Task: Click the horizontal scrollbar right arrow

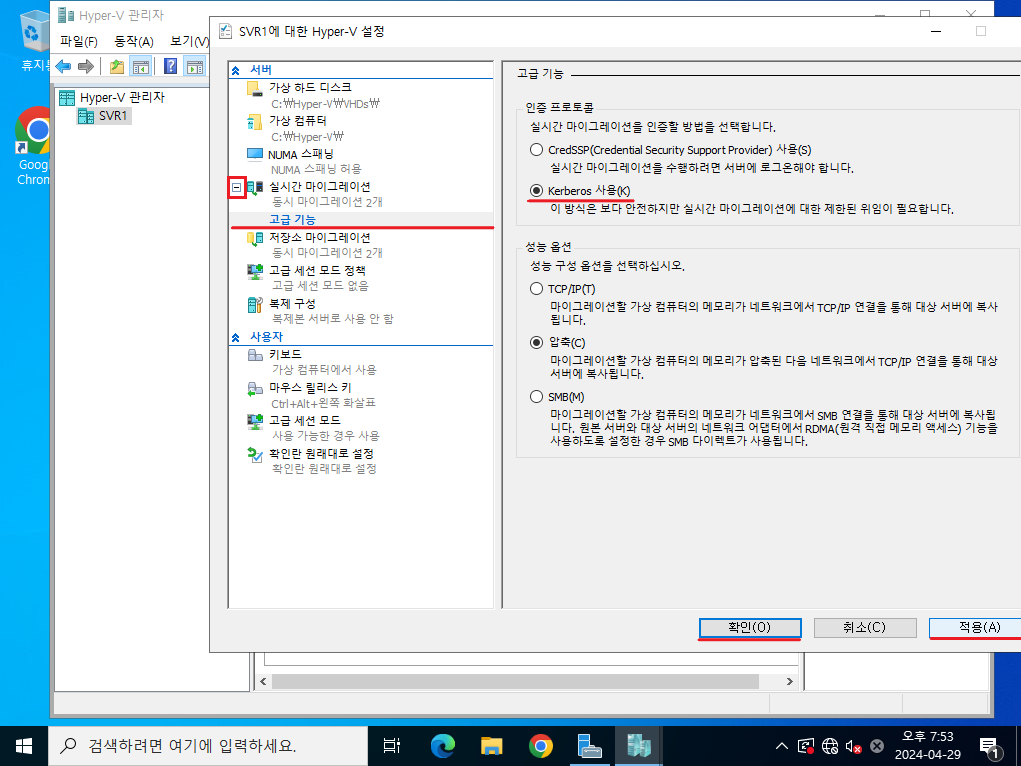Action: pyautogui.click(x=790, y=681)
